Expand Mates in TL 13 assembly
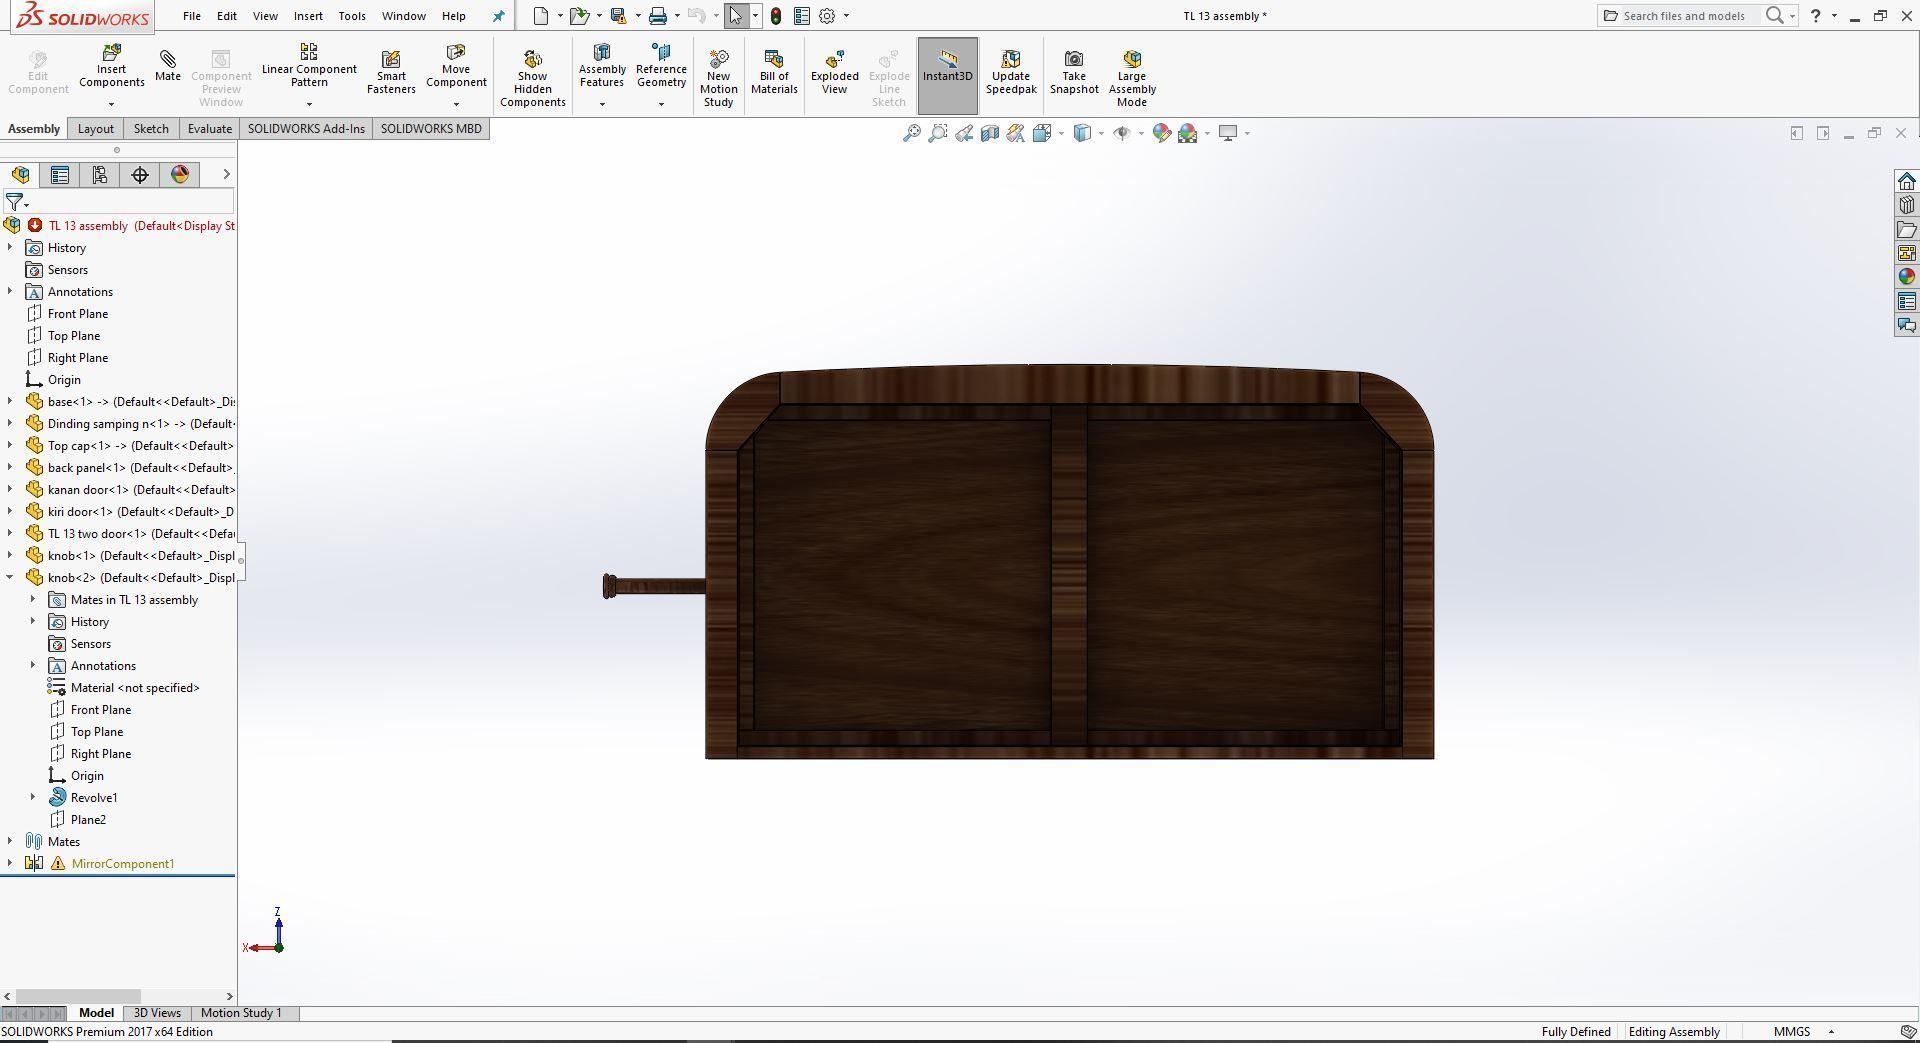Image resolution: width=1920 pixels, height=1043 pixels. click(33, 600)
